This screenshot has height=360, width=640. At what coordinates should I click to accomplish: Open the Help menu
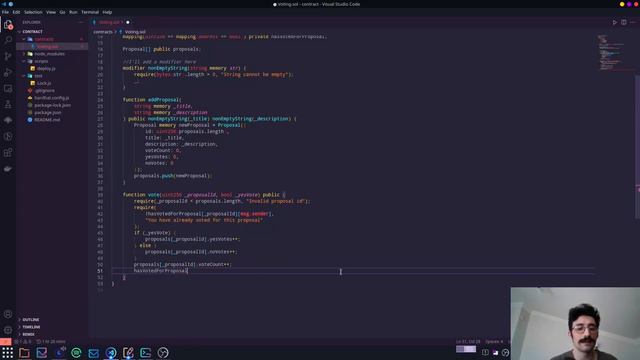pyautogui.click(x=107, y=12)
